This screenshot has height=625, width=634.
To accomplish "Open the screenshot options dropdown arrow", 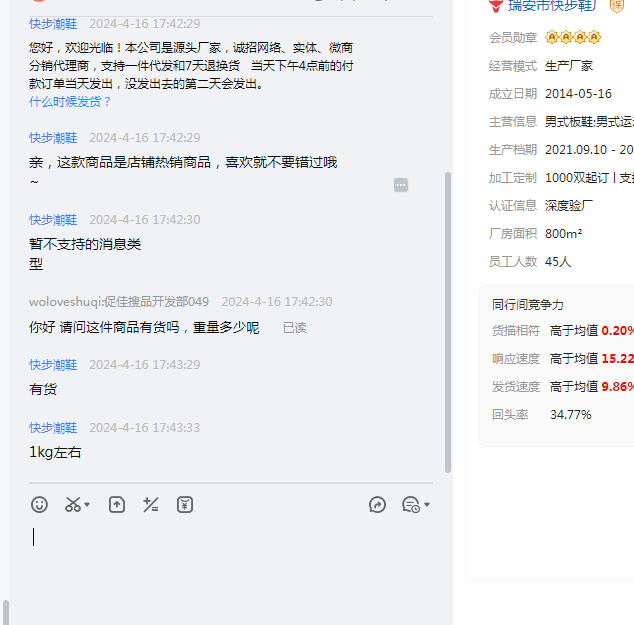I will [x=87, y=505].
